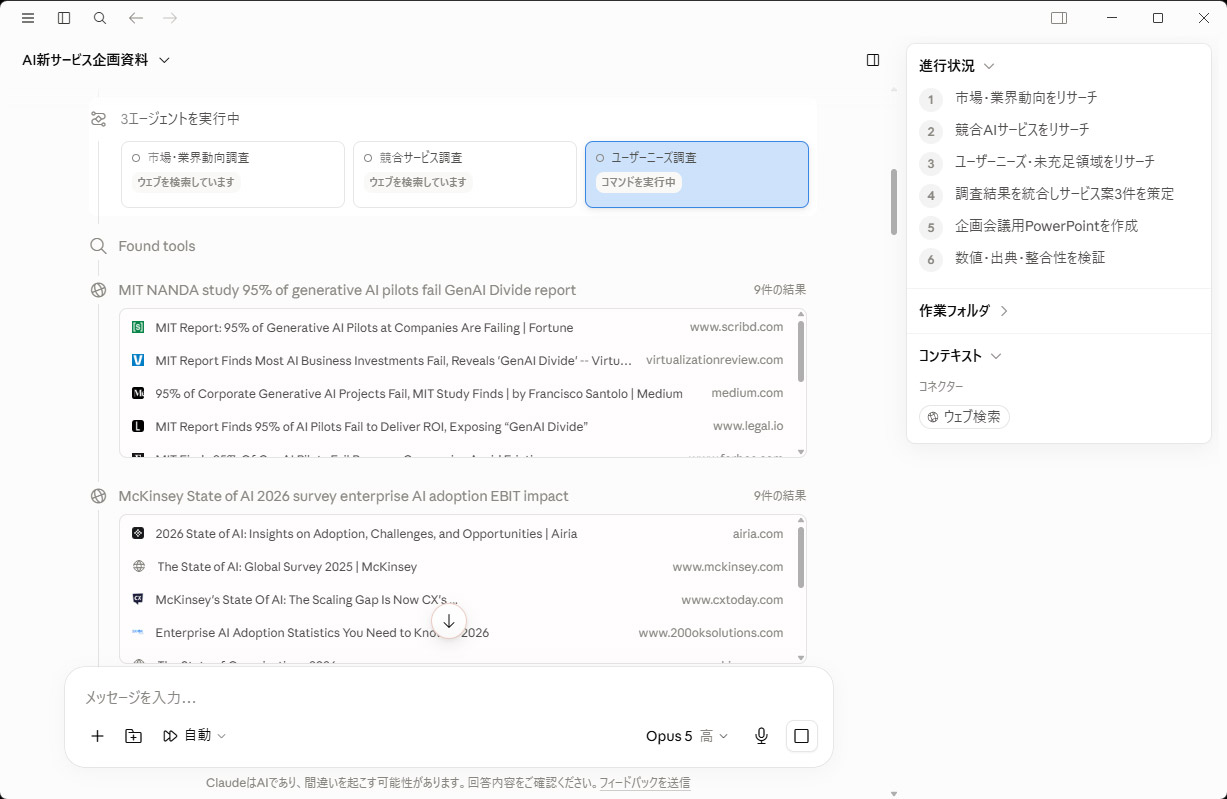Open the Opus 5 高 model selector
The height and width of the screenshot is (799, 1227).
pos(687,736)
